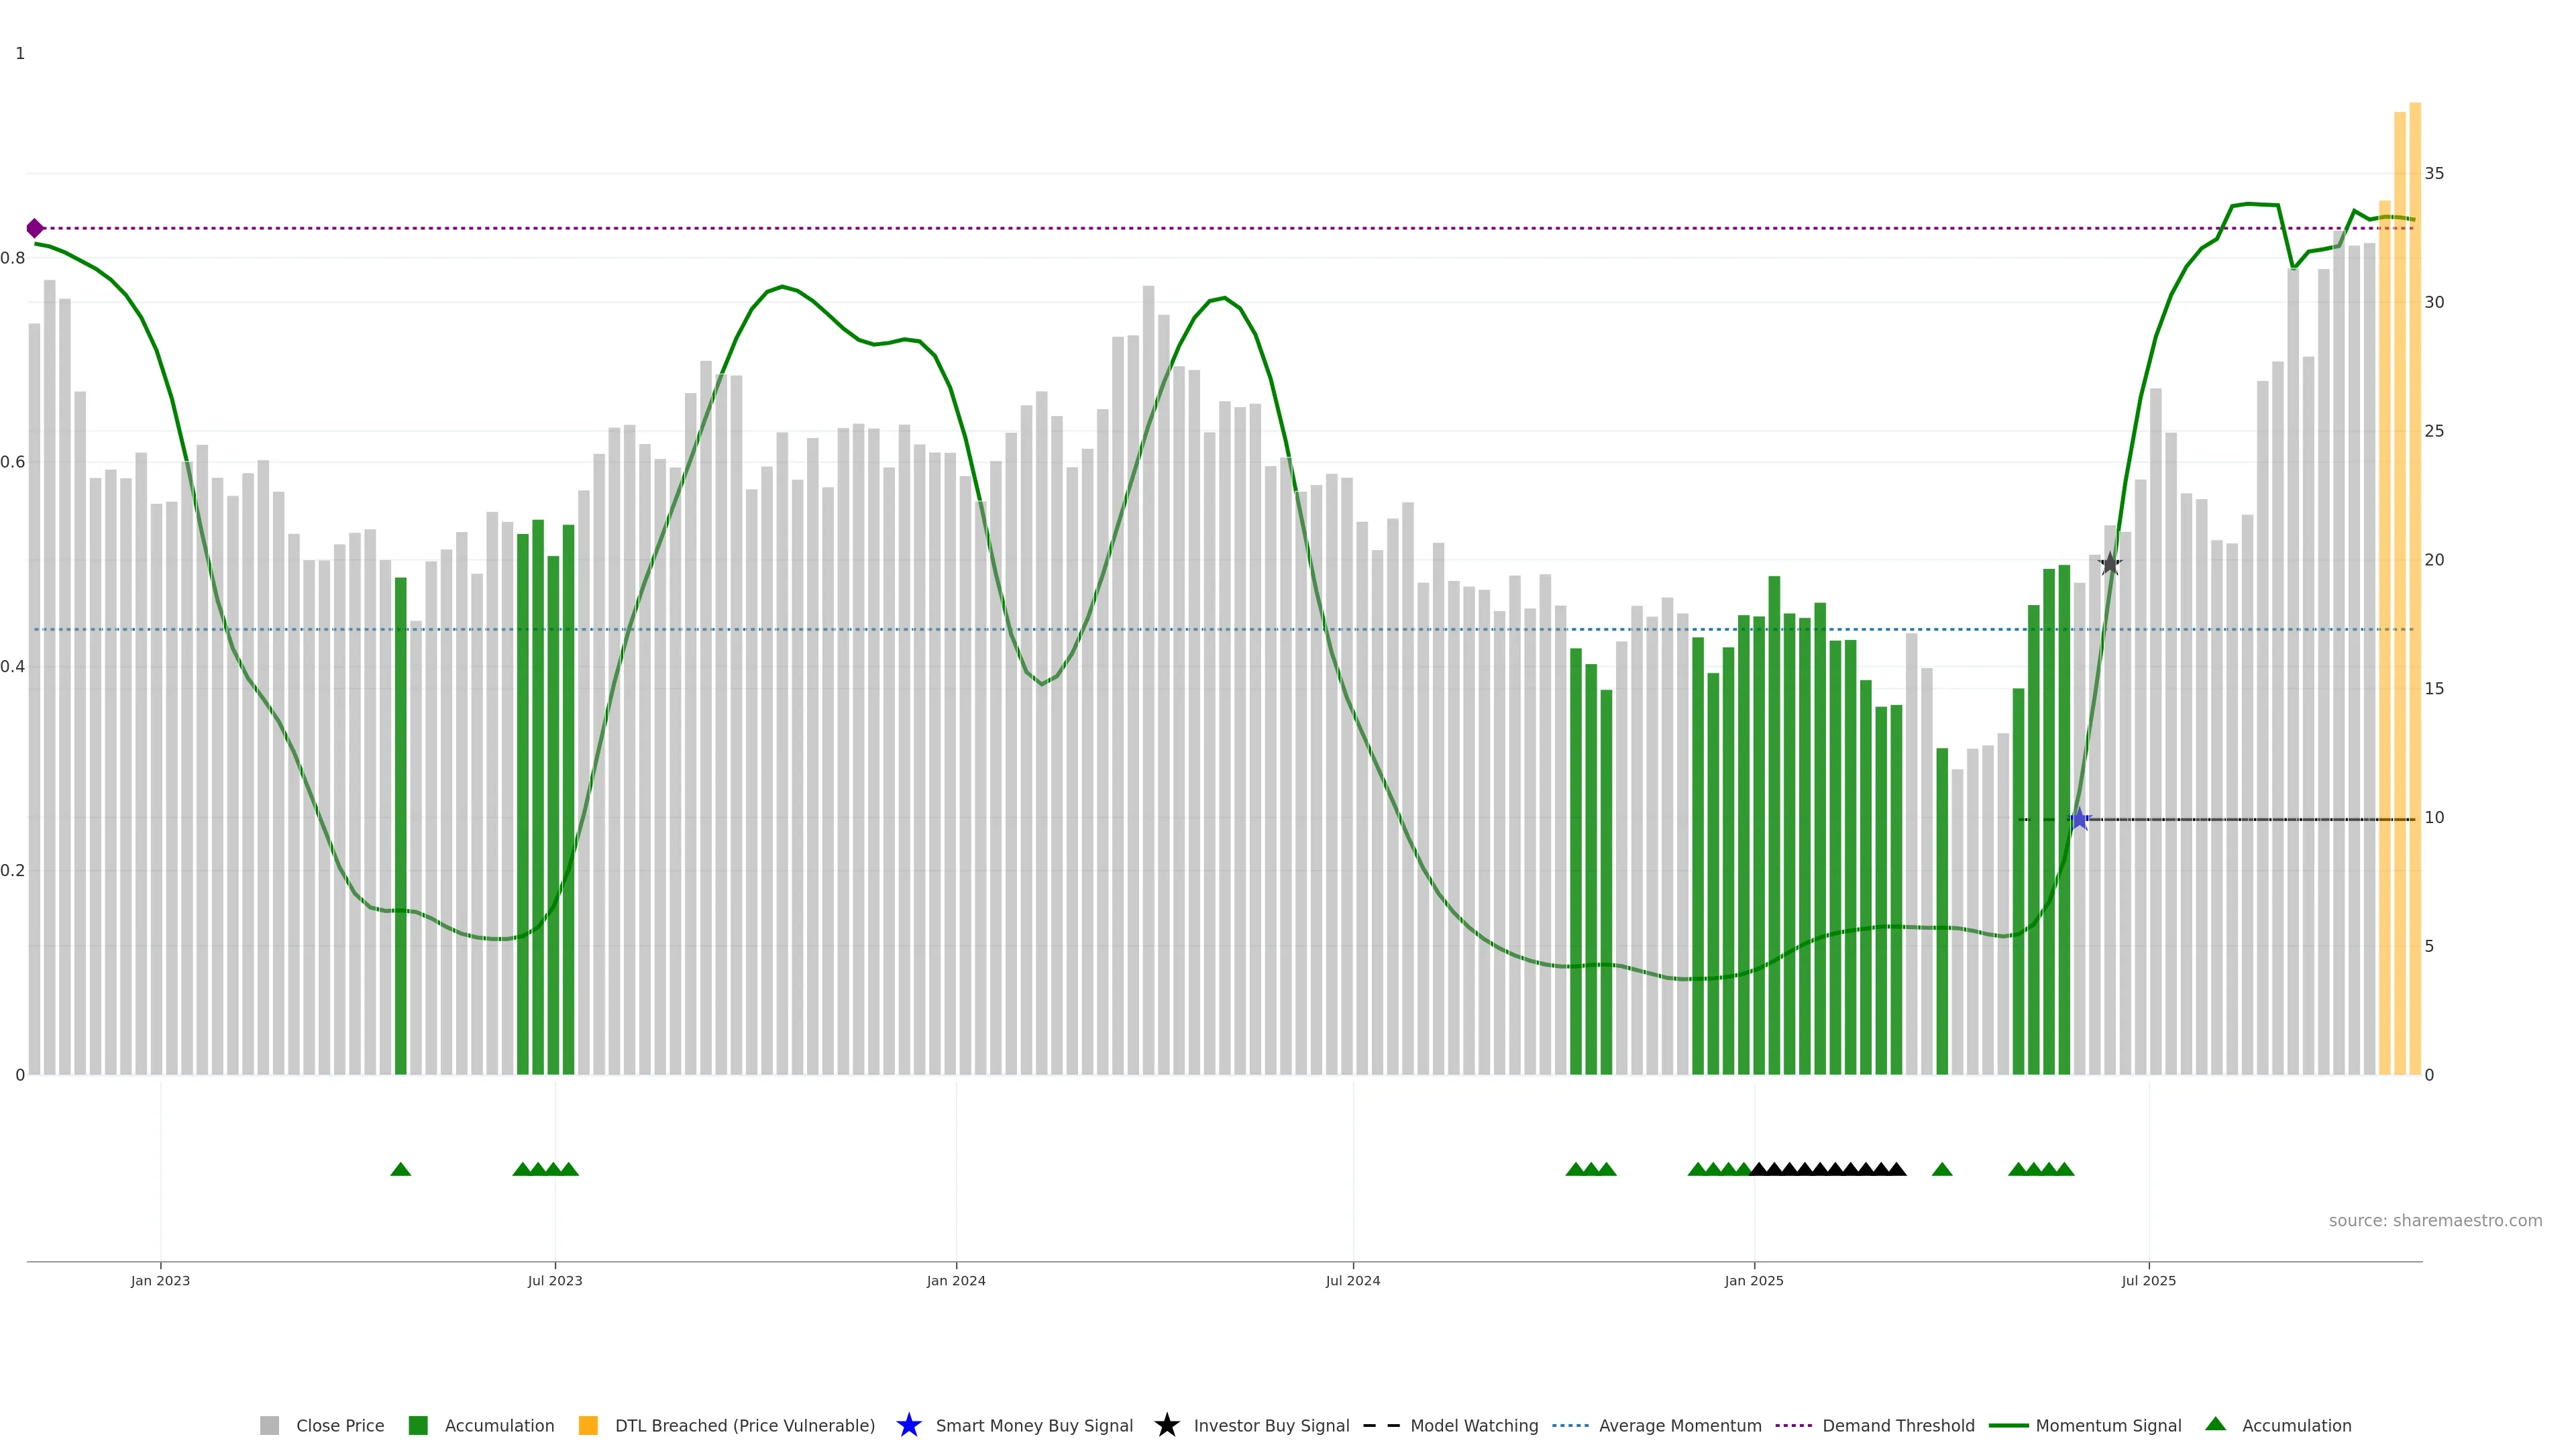Hide the Demand Threshold legend series
The image size is (2576, 1449).
[x=1897, y=1425]
